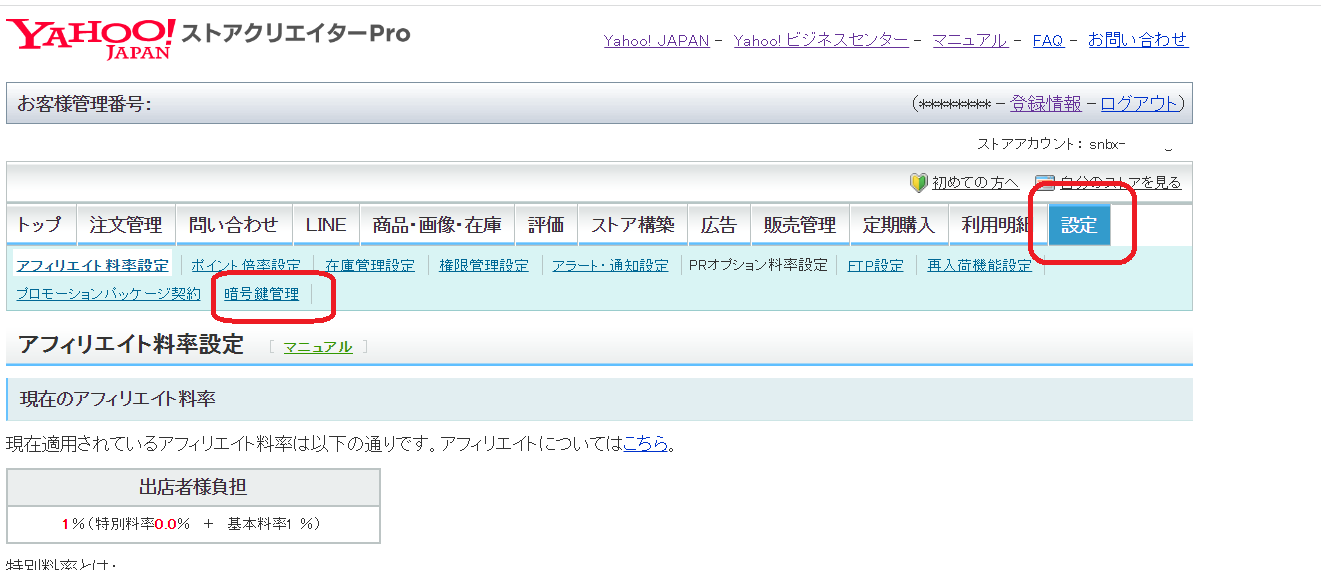Image resolution: width=1321 pixels, height=570 pixels.
Task: Select the ストア構築 tab
Action: (632, 225)
